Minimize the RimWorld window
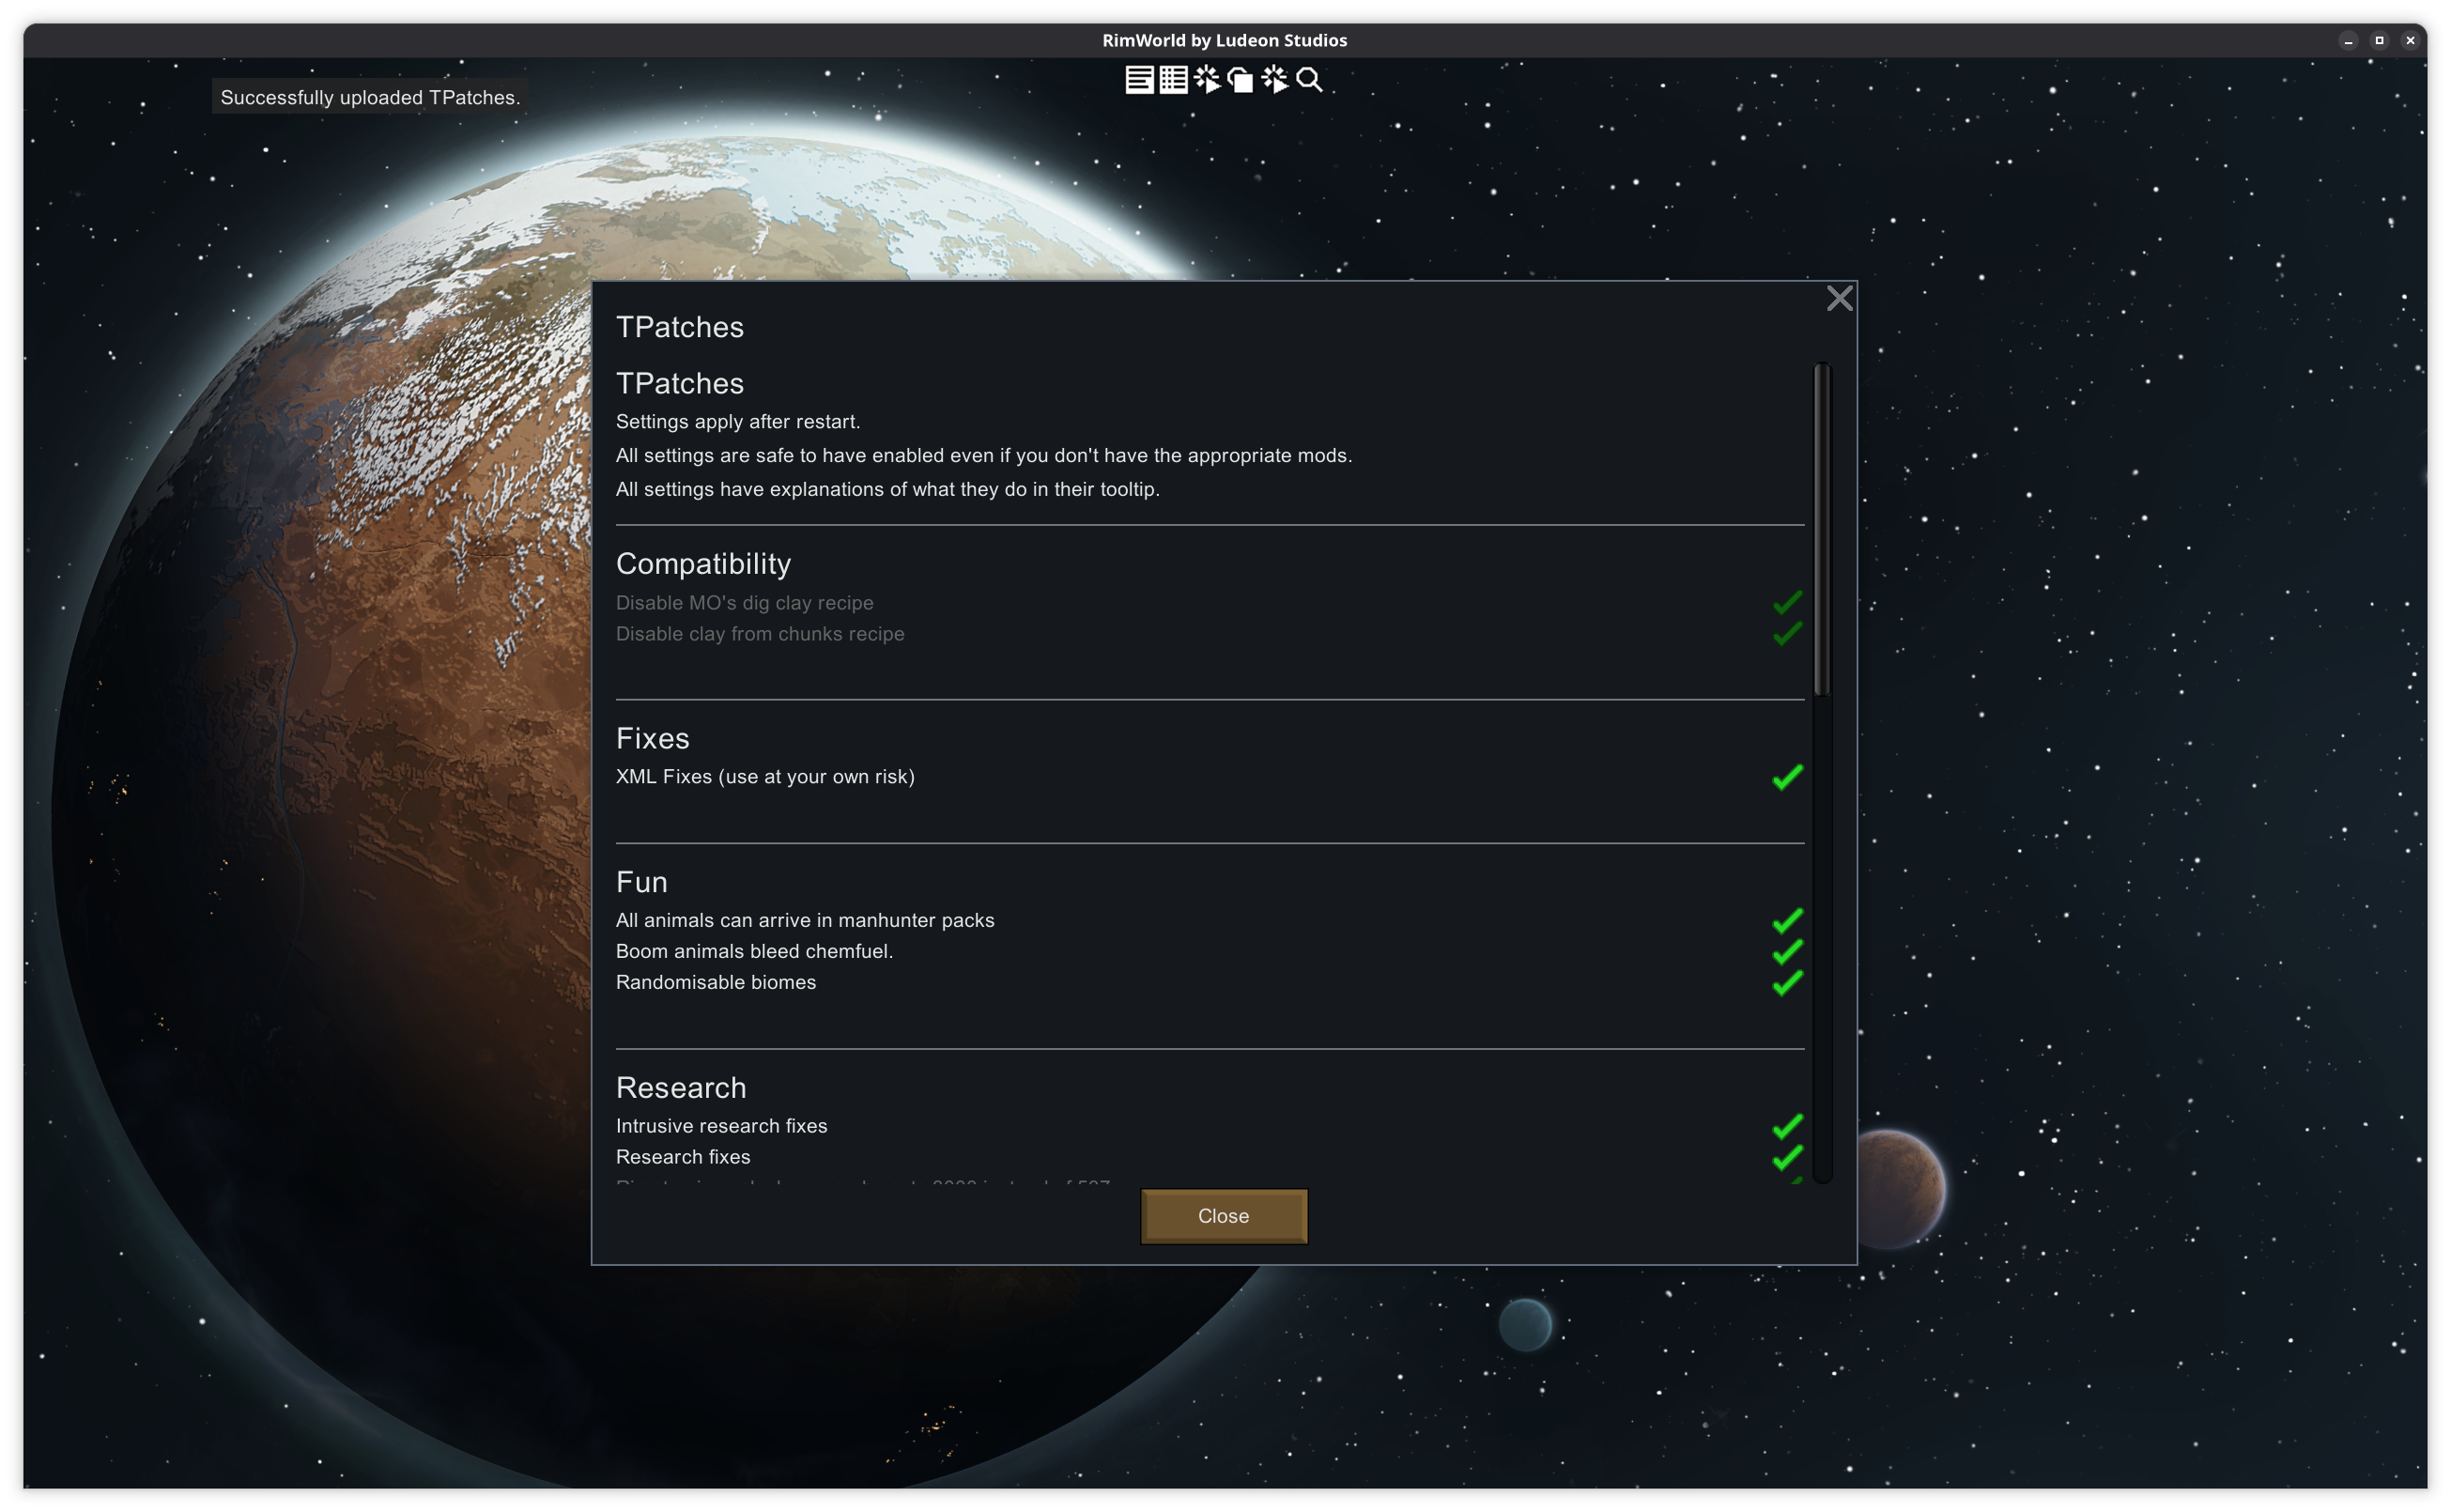Screen dimensions: 2451x1512 2348,40
